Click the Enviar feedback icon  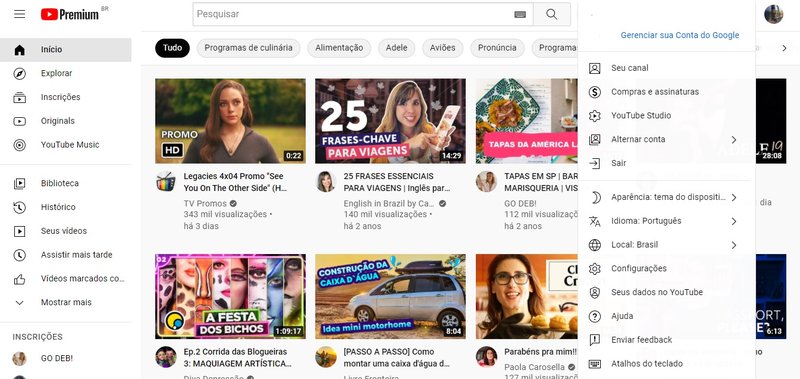click(x=594, y=340)
